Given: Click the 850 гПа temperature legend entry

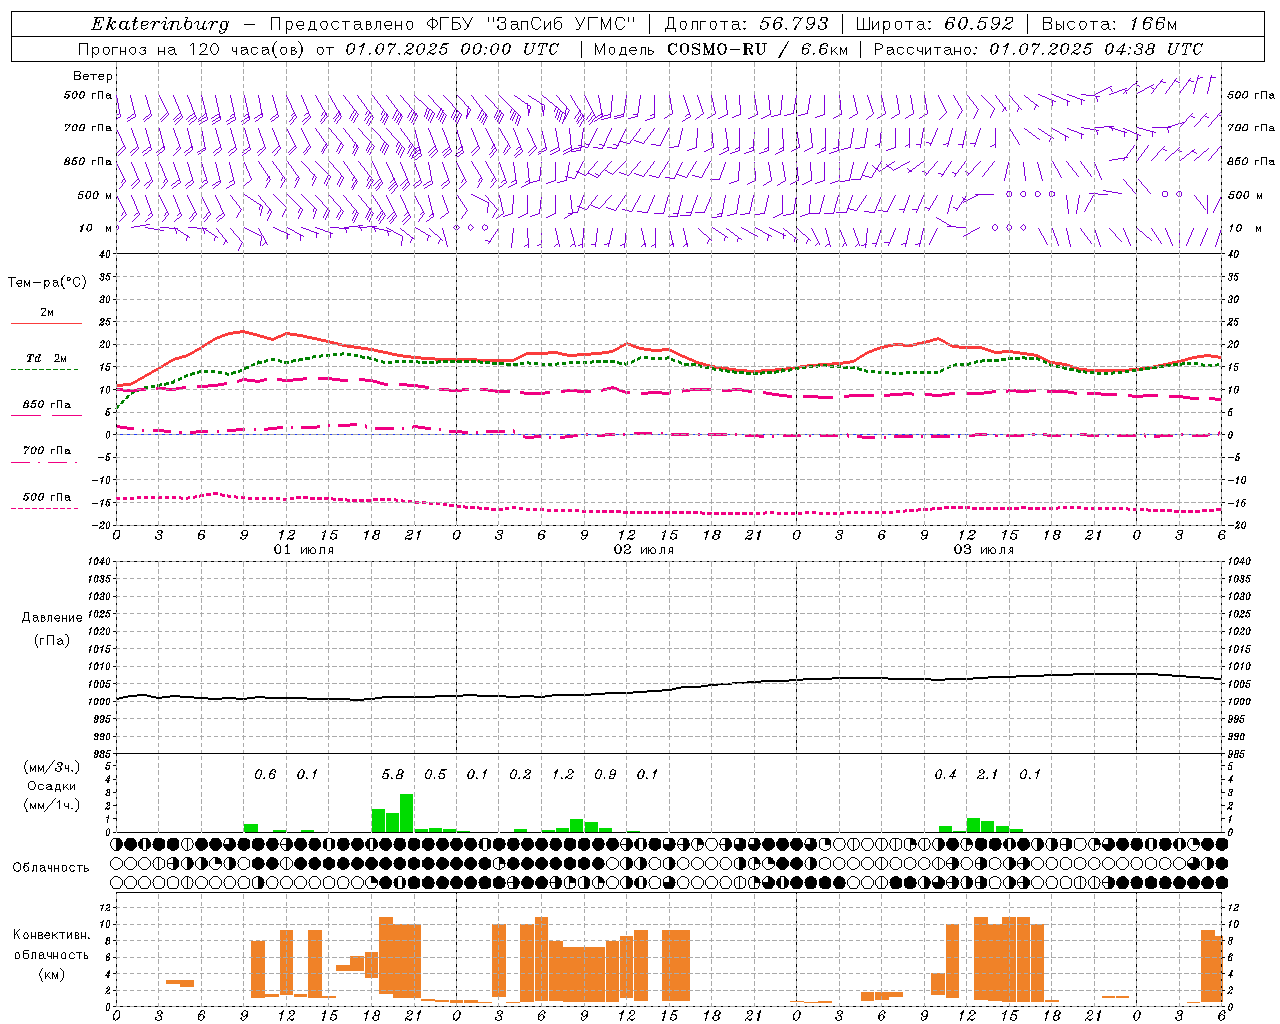Looking at the screenshot, I should pos(47,405).
